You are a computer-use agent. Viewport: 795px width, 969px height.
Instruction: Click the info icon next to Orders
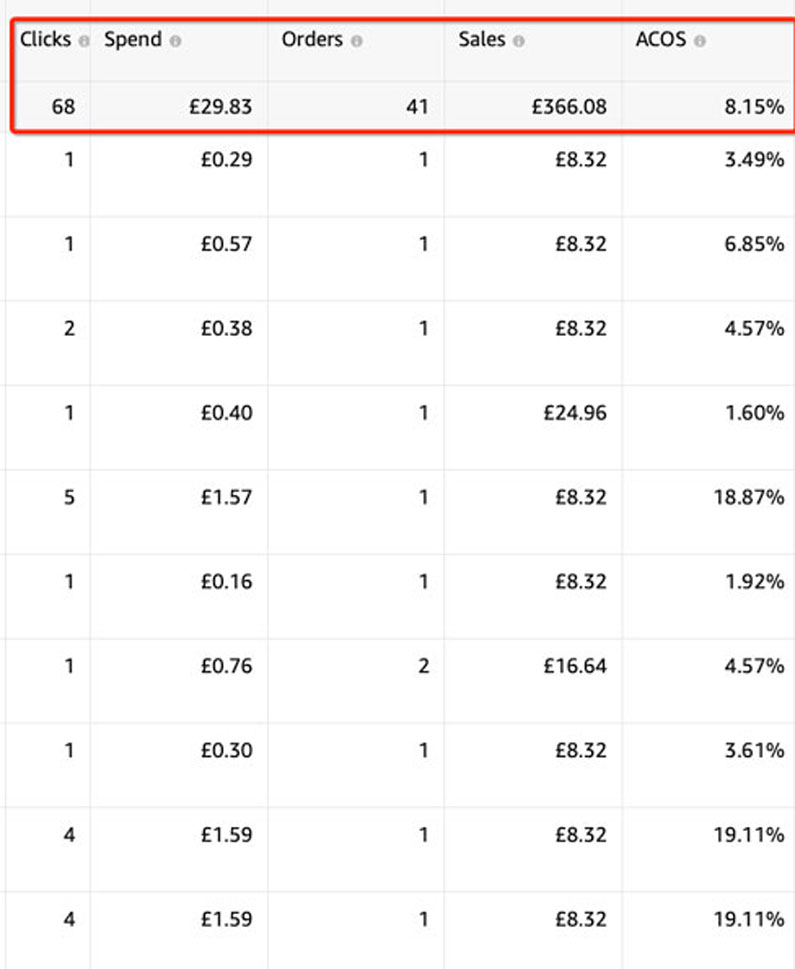357,42
